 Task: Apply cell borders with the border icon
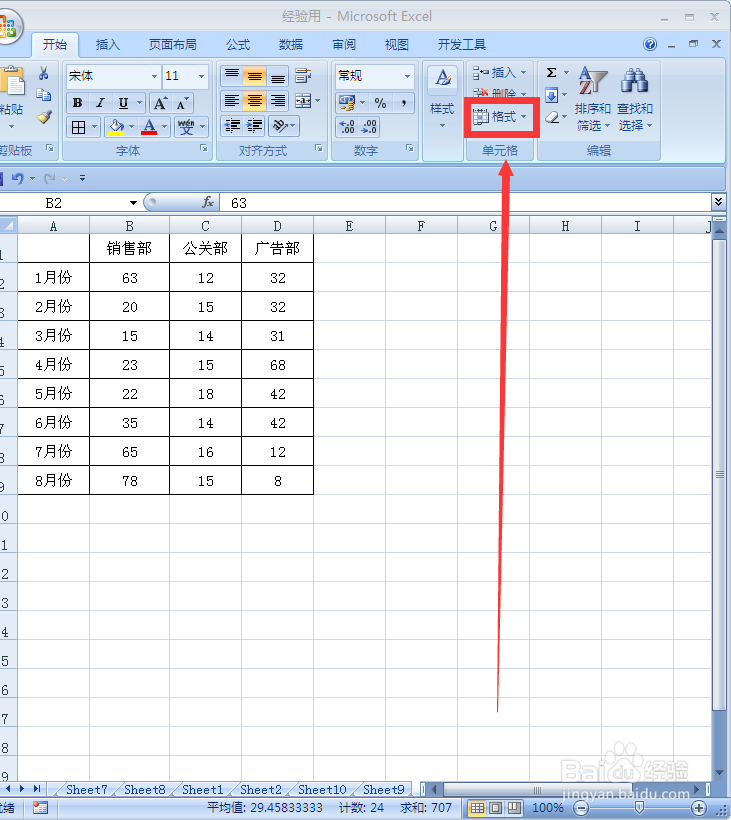[x=78, y=127]
